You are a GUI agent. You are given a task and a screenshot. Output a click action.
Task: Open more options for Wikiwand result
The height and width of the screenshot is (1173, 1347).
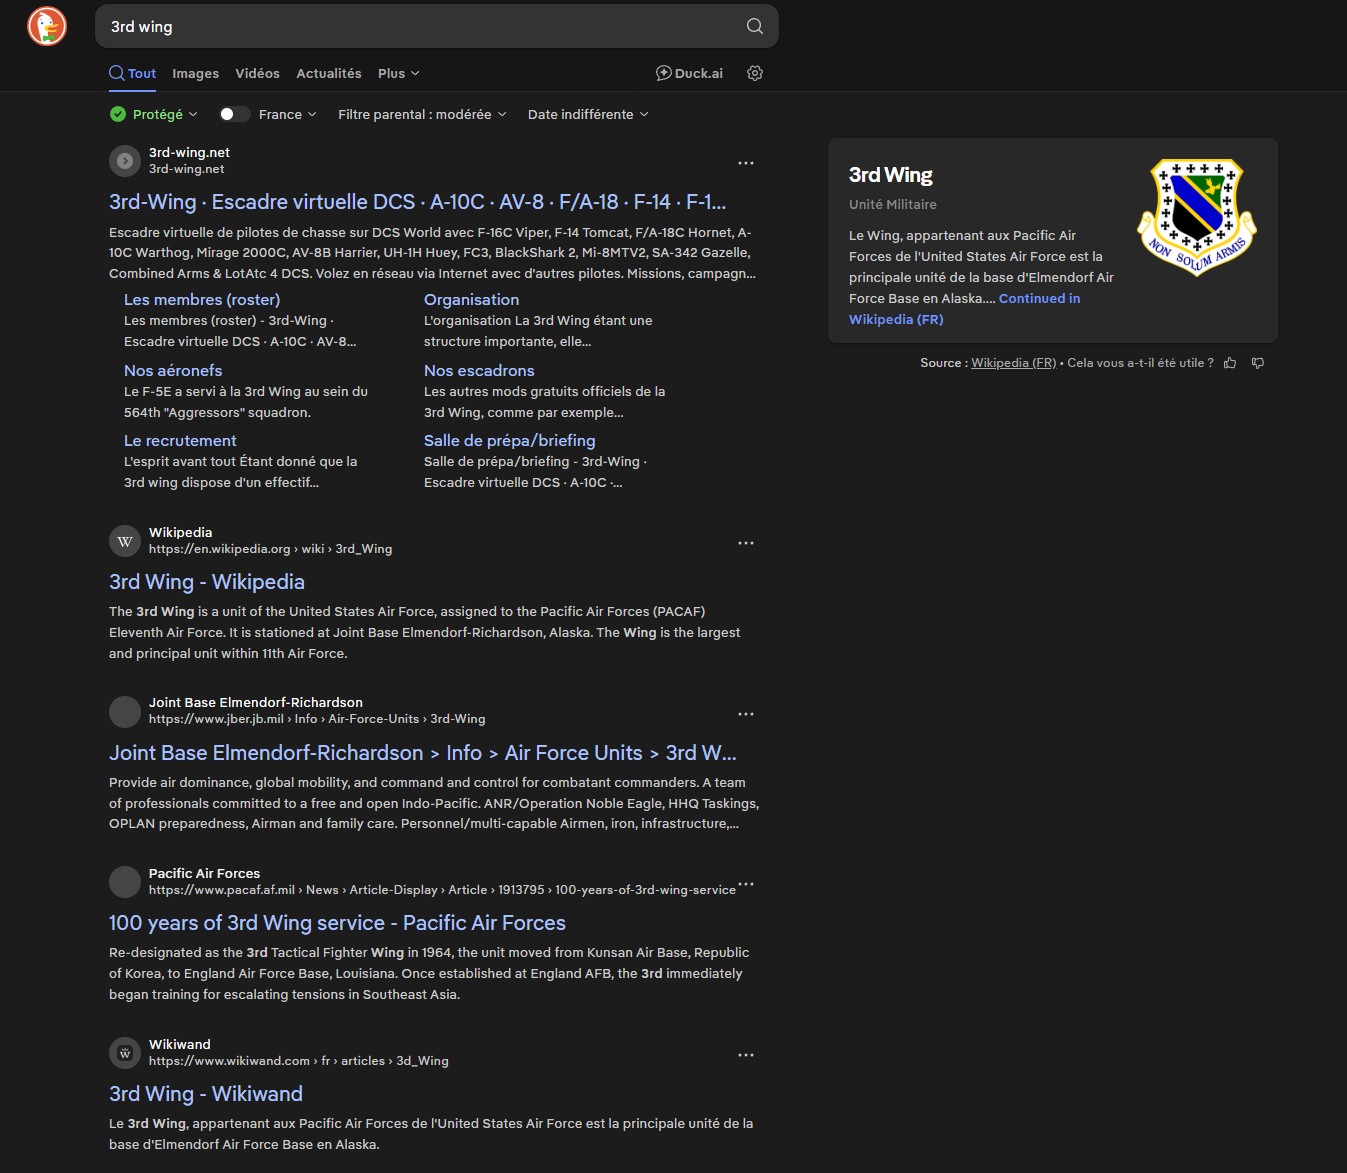click(x=746, y=1055)
